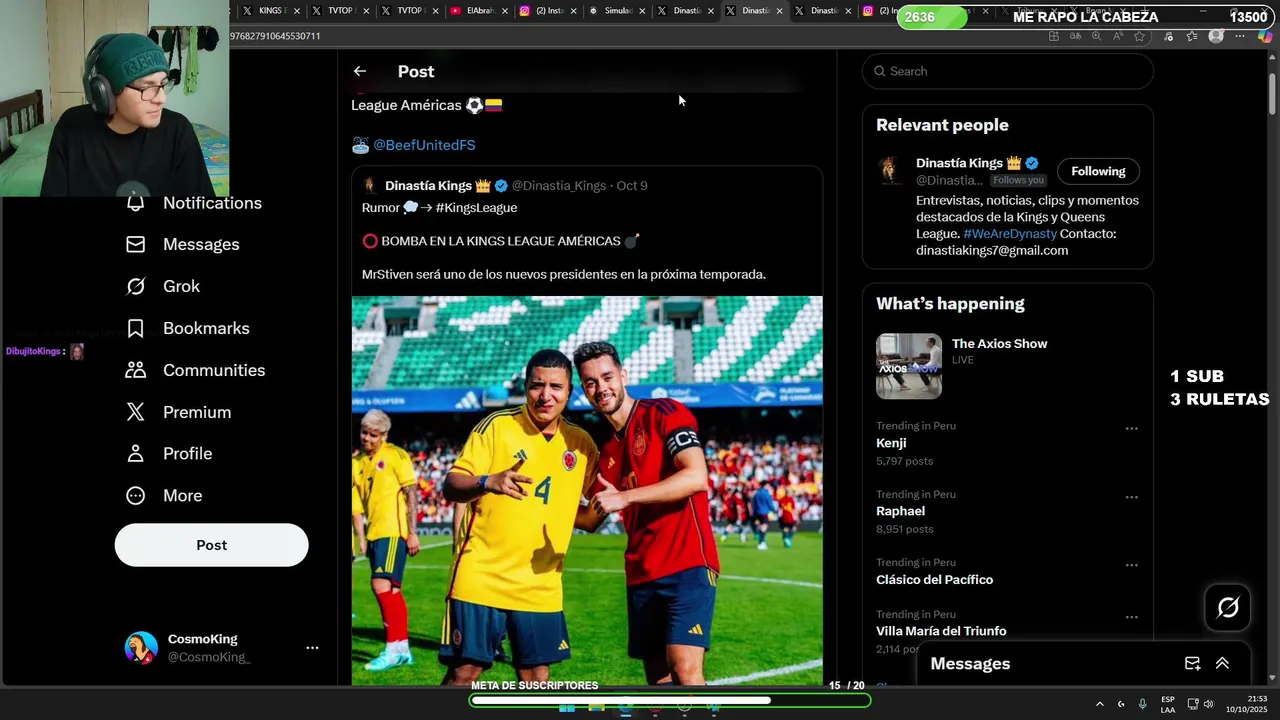Click the Relevant people heading
The width and height of the screenshot is (1280, 720).
tap(942, 125)
